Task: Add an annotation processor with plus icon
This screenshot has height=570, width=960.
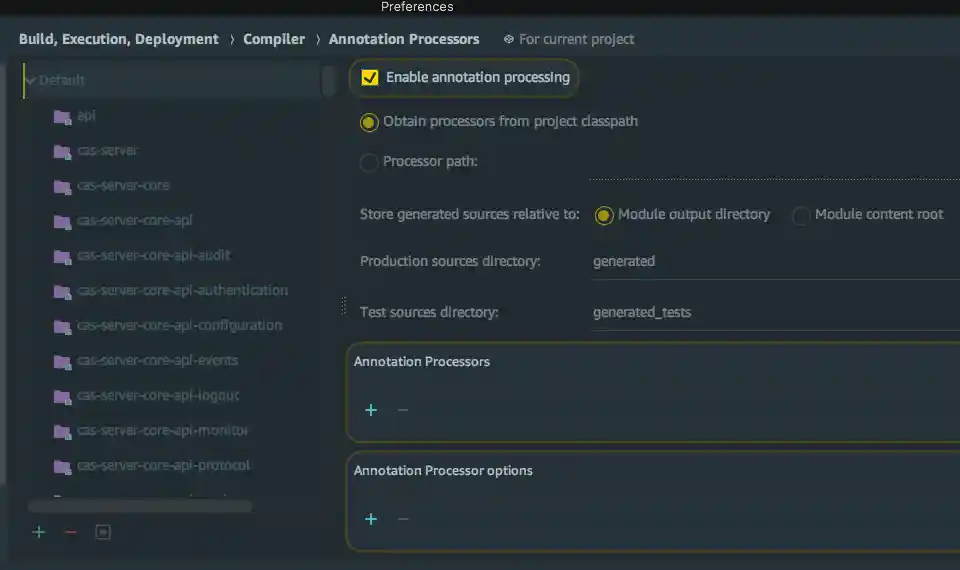Action: [x=371, y=410]
